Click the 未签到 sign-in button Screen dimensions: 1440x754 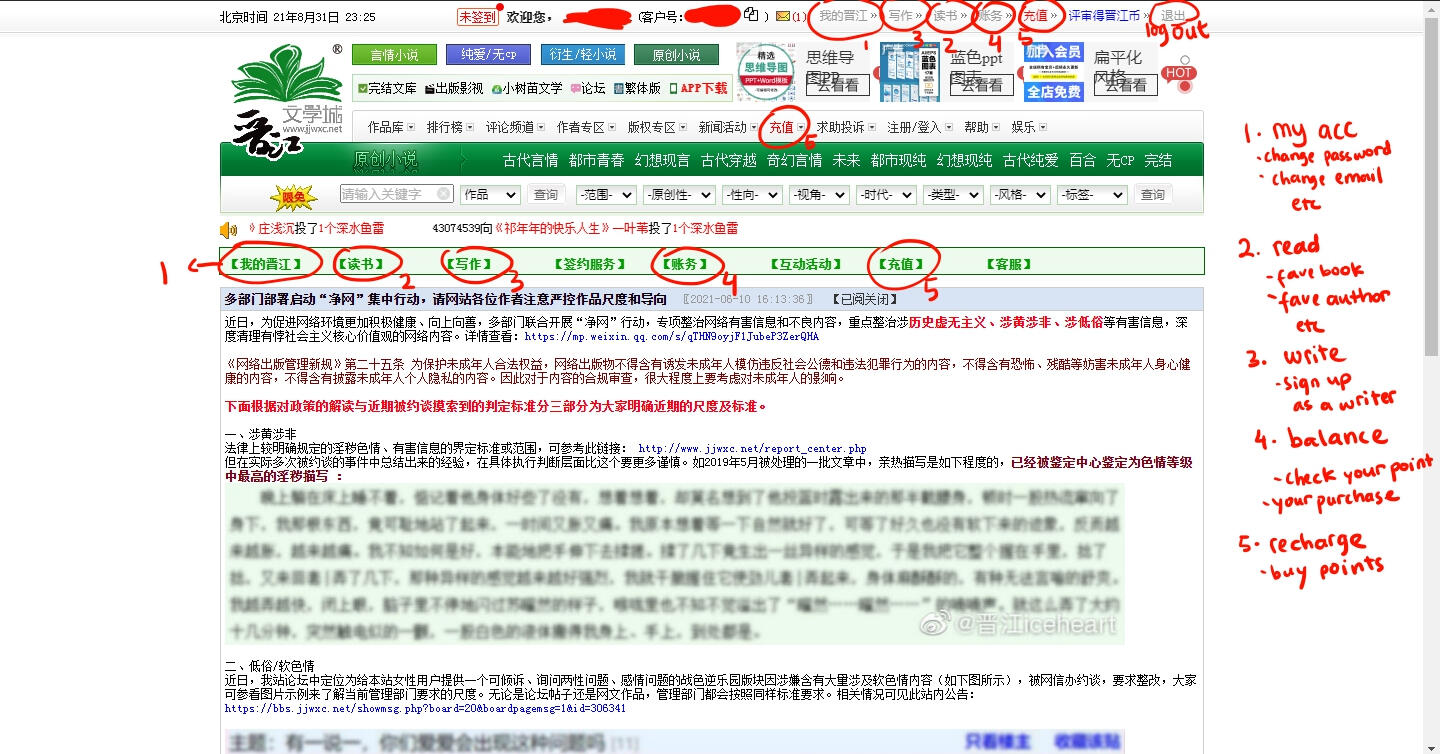pos(477,17)
